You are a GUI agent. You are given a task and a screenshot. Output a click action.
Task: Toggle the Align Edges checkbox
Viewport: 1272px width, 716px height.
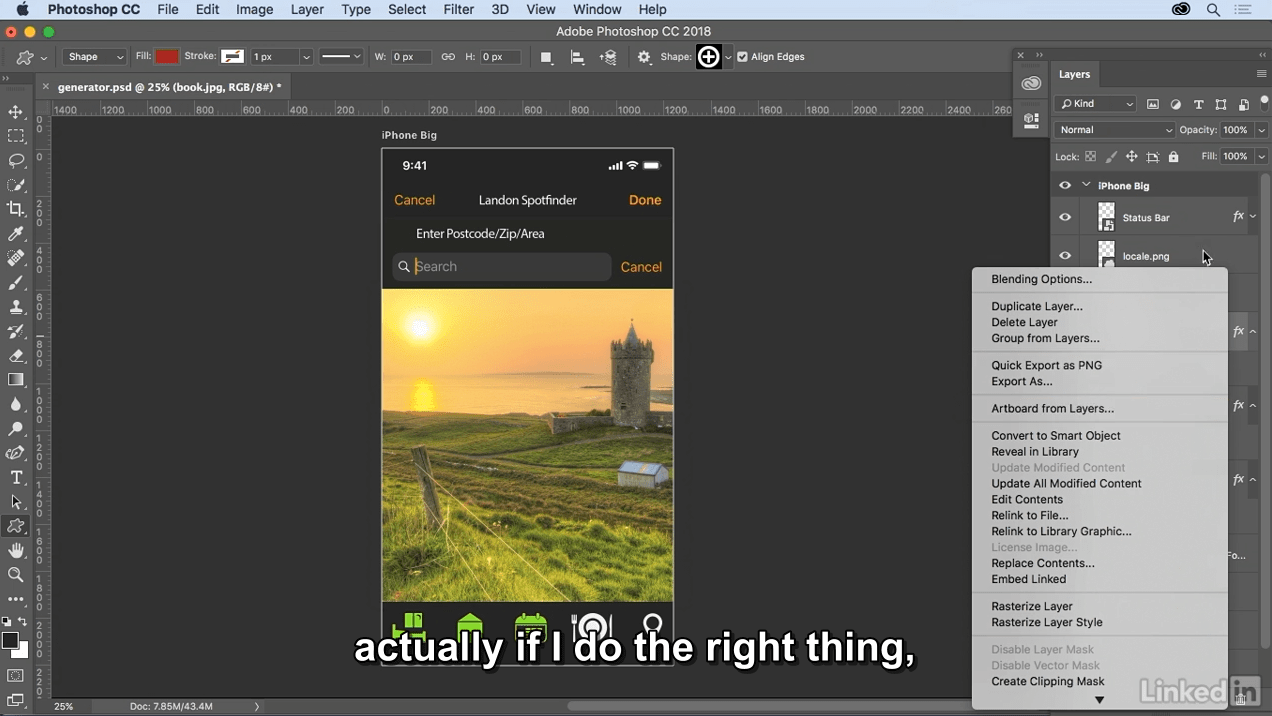pos(742,57)
